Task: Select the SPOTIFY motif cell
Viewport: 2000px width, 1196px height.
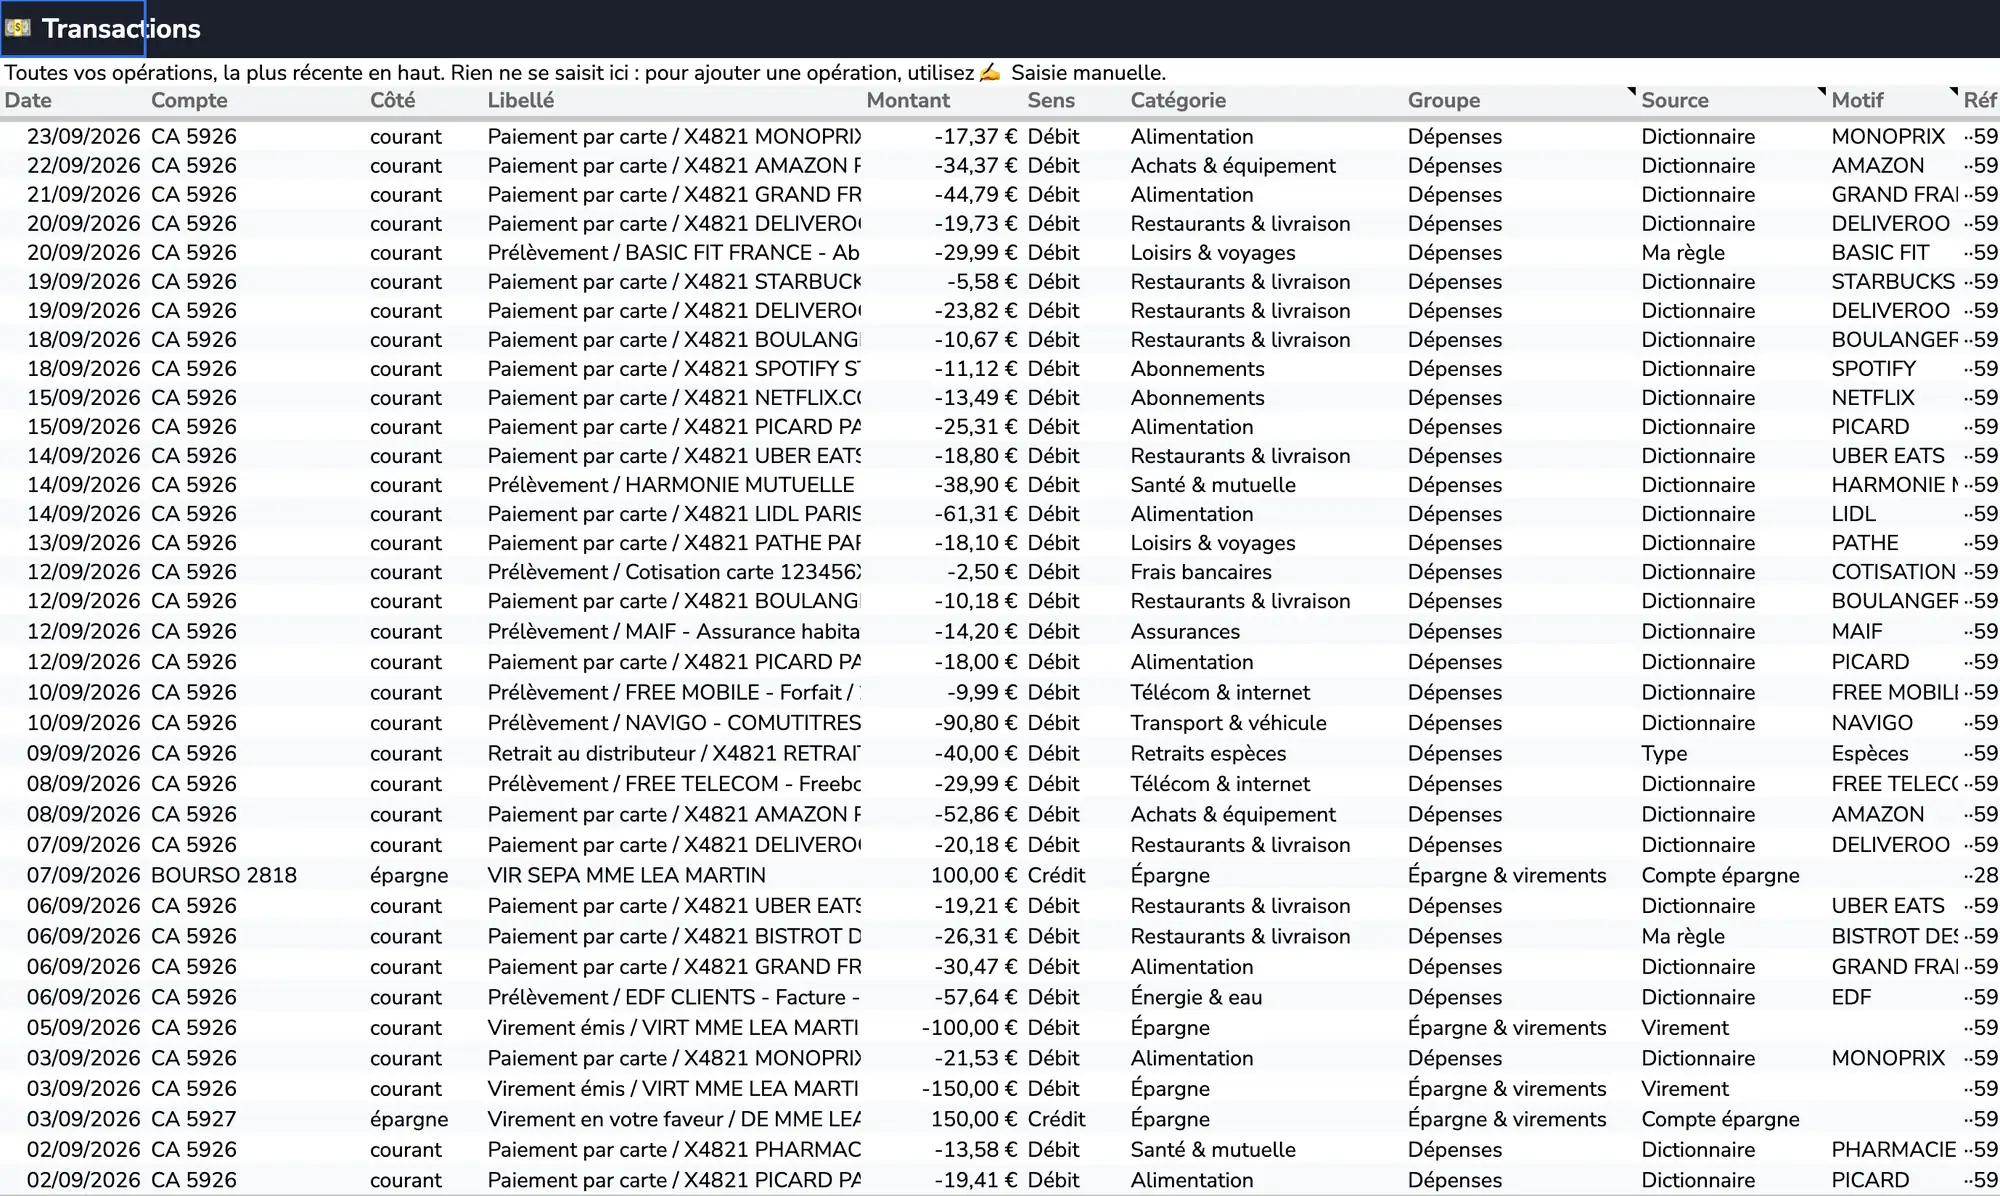Action: (1874, 369)
